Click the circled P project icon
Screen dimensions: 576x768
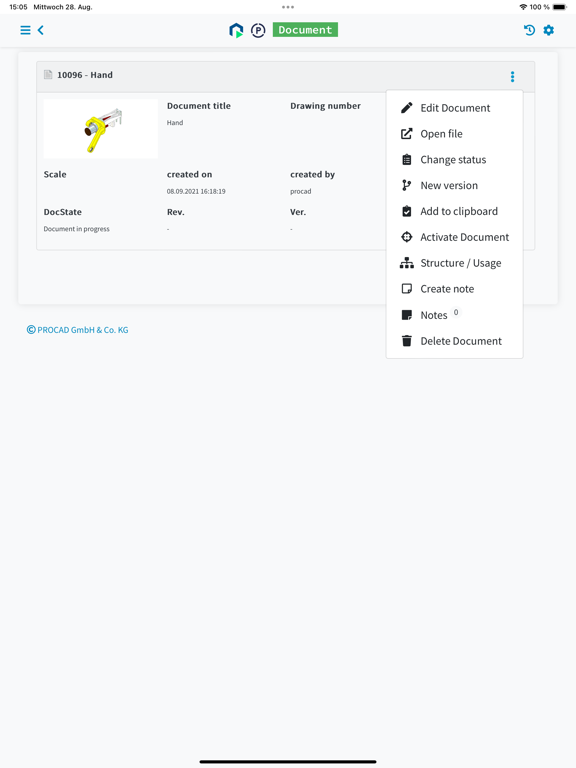click(x=258, y=30)
